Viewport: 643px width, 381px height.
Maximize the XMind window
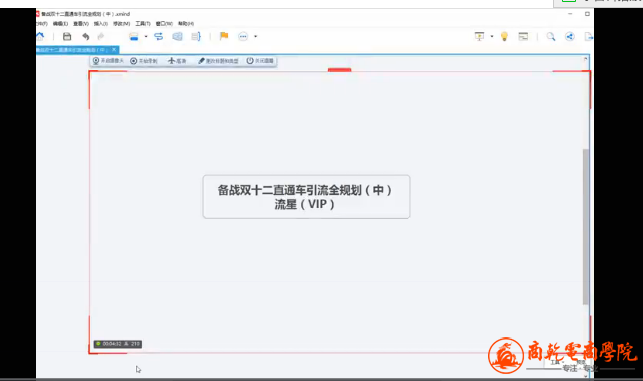pyautogui.click(x=587, y=14)
